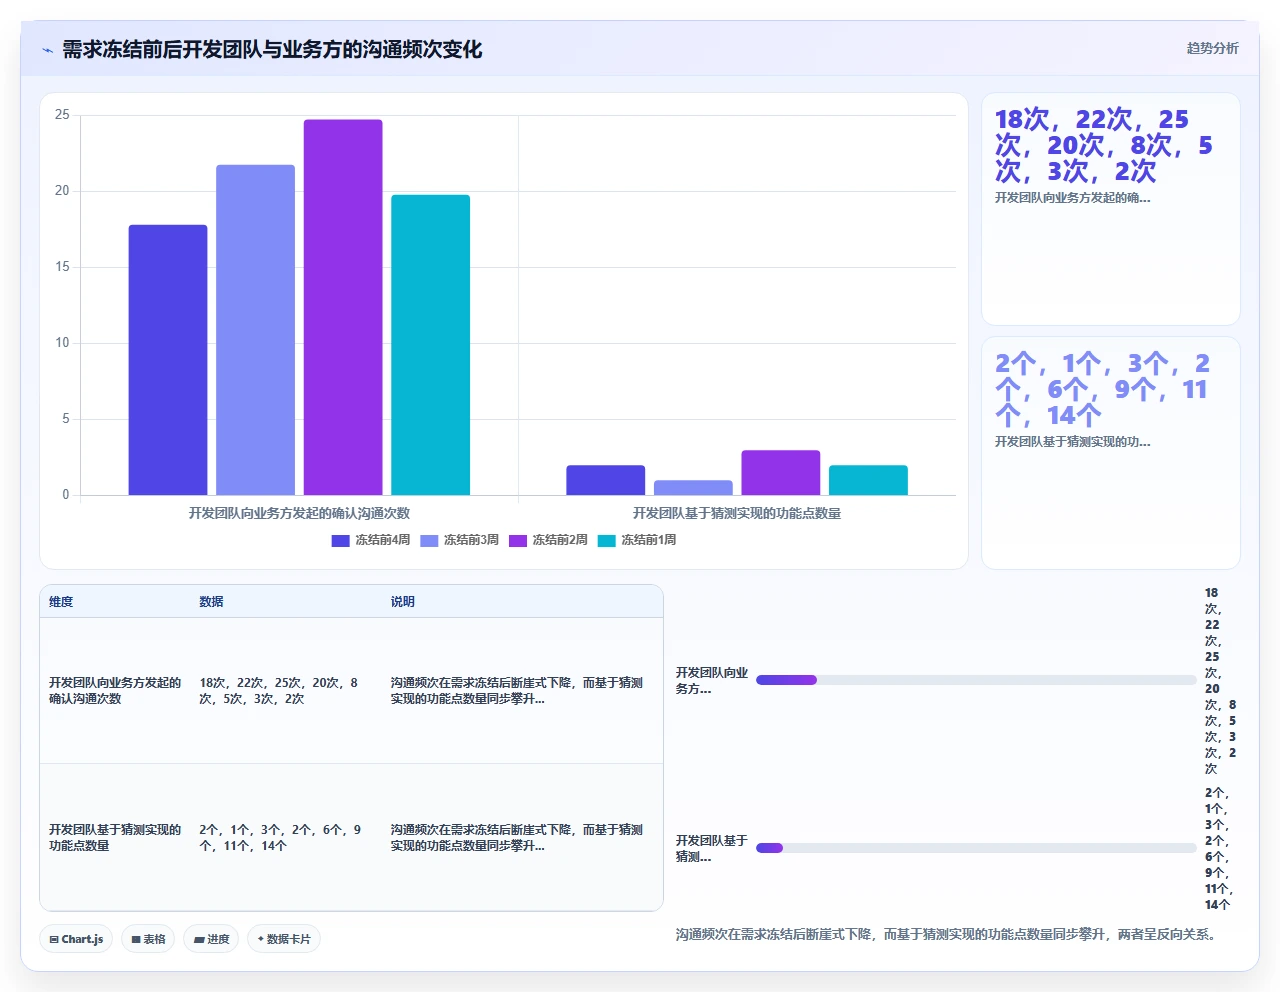
Task: Click the y-axis value 15
Action: click(62, 267)
